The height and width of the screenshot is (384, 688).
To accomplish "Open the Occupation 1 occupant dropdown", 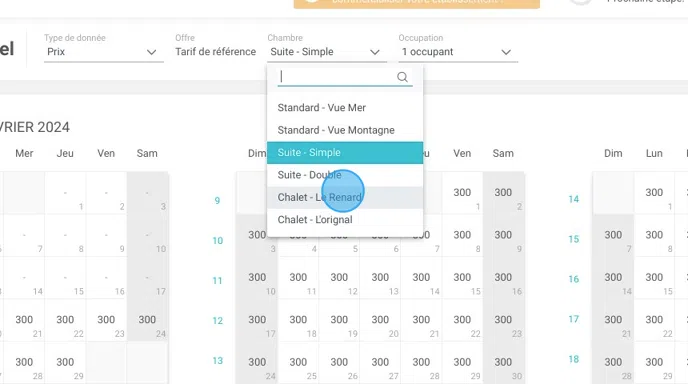I will 458,52.
